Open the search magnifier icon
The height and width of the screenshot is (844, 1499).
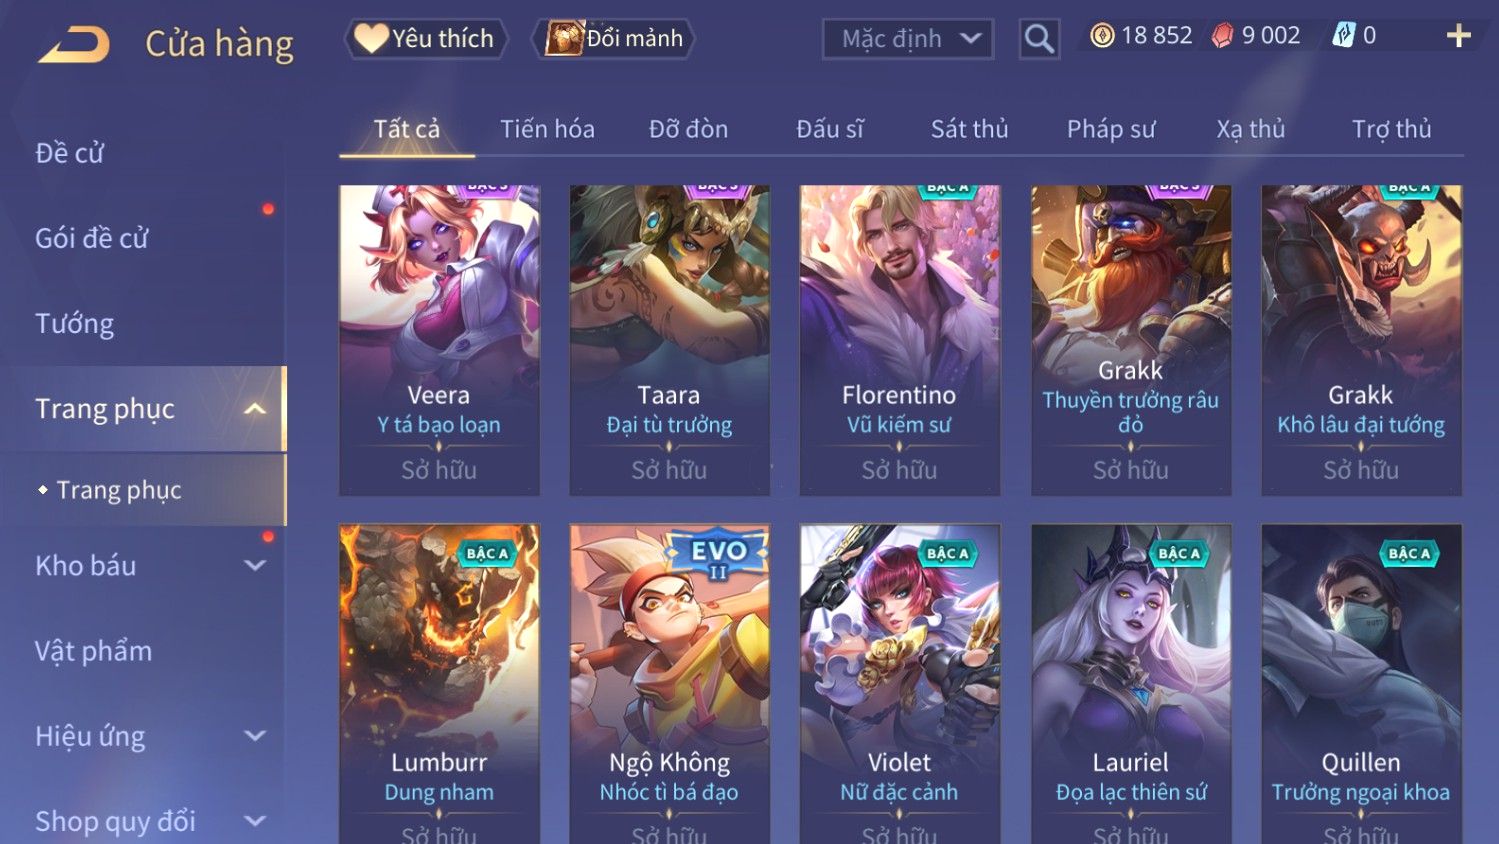pyautogui.click(x=1039, y=39)
